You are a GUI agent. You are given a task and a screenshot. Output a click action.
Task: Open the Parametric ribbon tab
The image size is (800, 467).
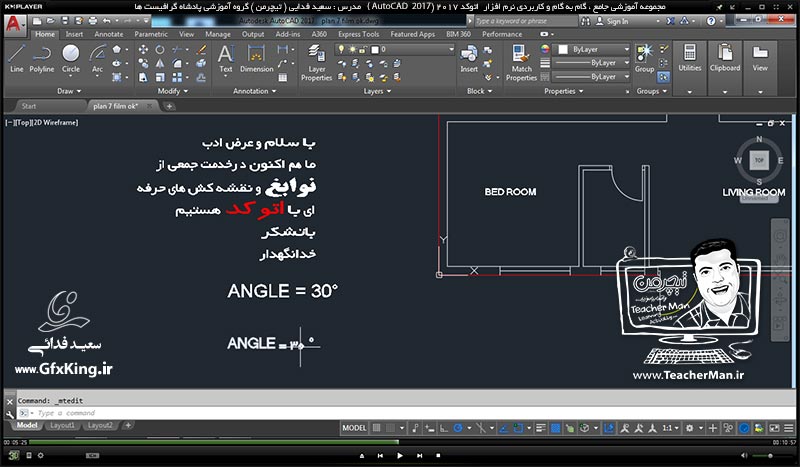(x=151, y=34)
